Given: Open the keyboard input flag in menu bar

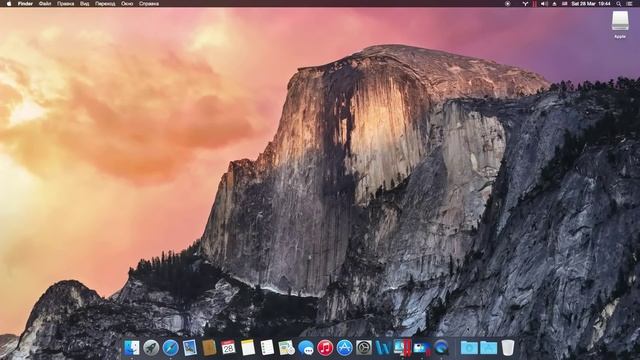Looking at the screenshot, I should pos(565,4).
